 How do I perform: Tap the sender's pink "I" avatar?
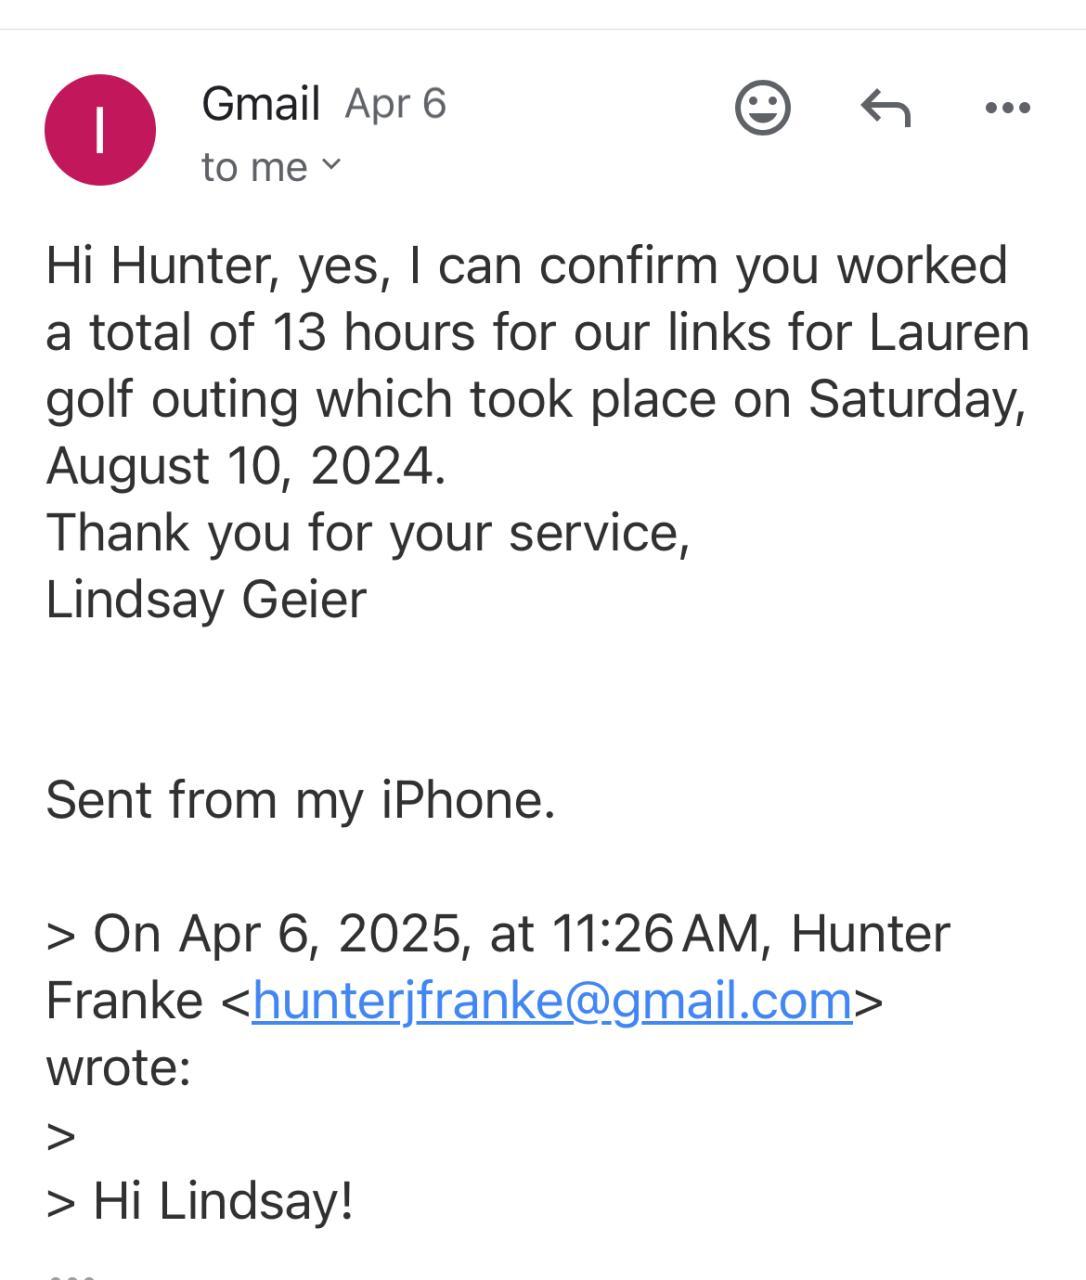click(x=100, y=130)
